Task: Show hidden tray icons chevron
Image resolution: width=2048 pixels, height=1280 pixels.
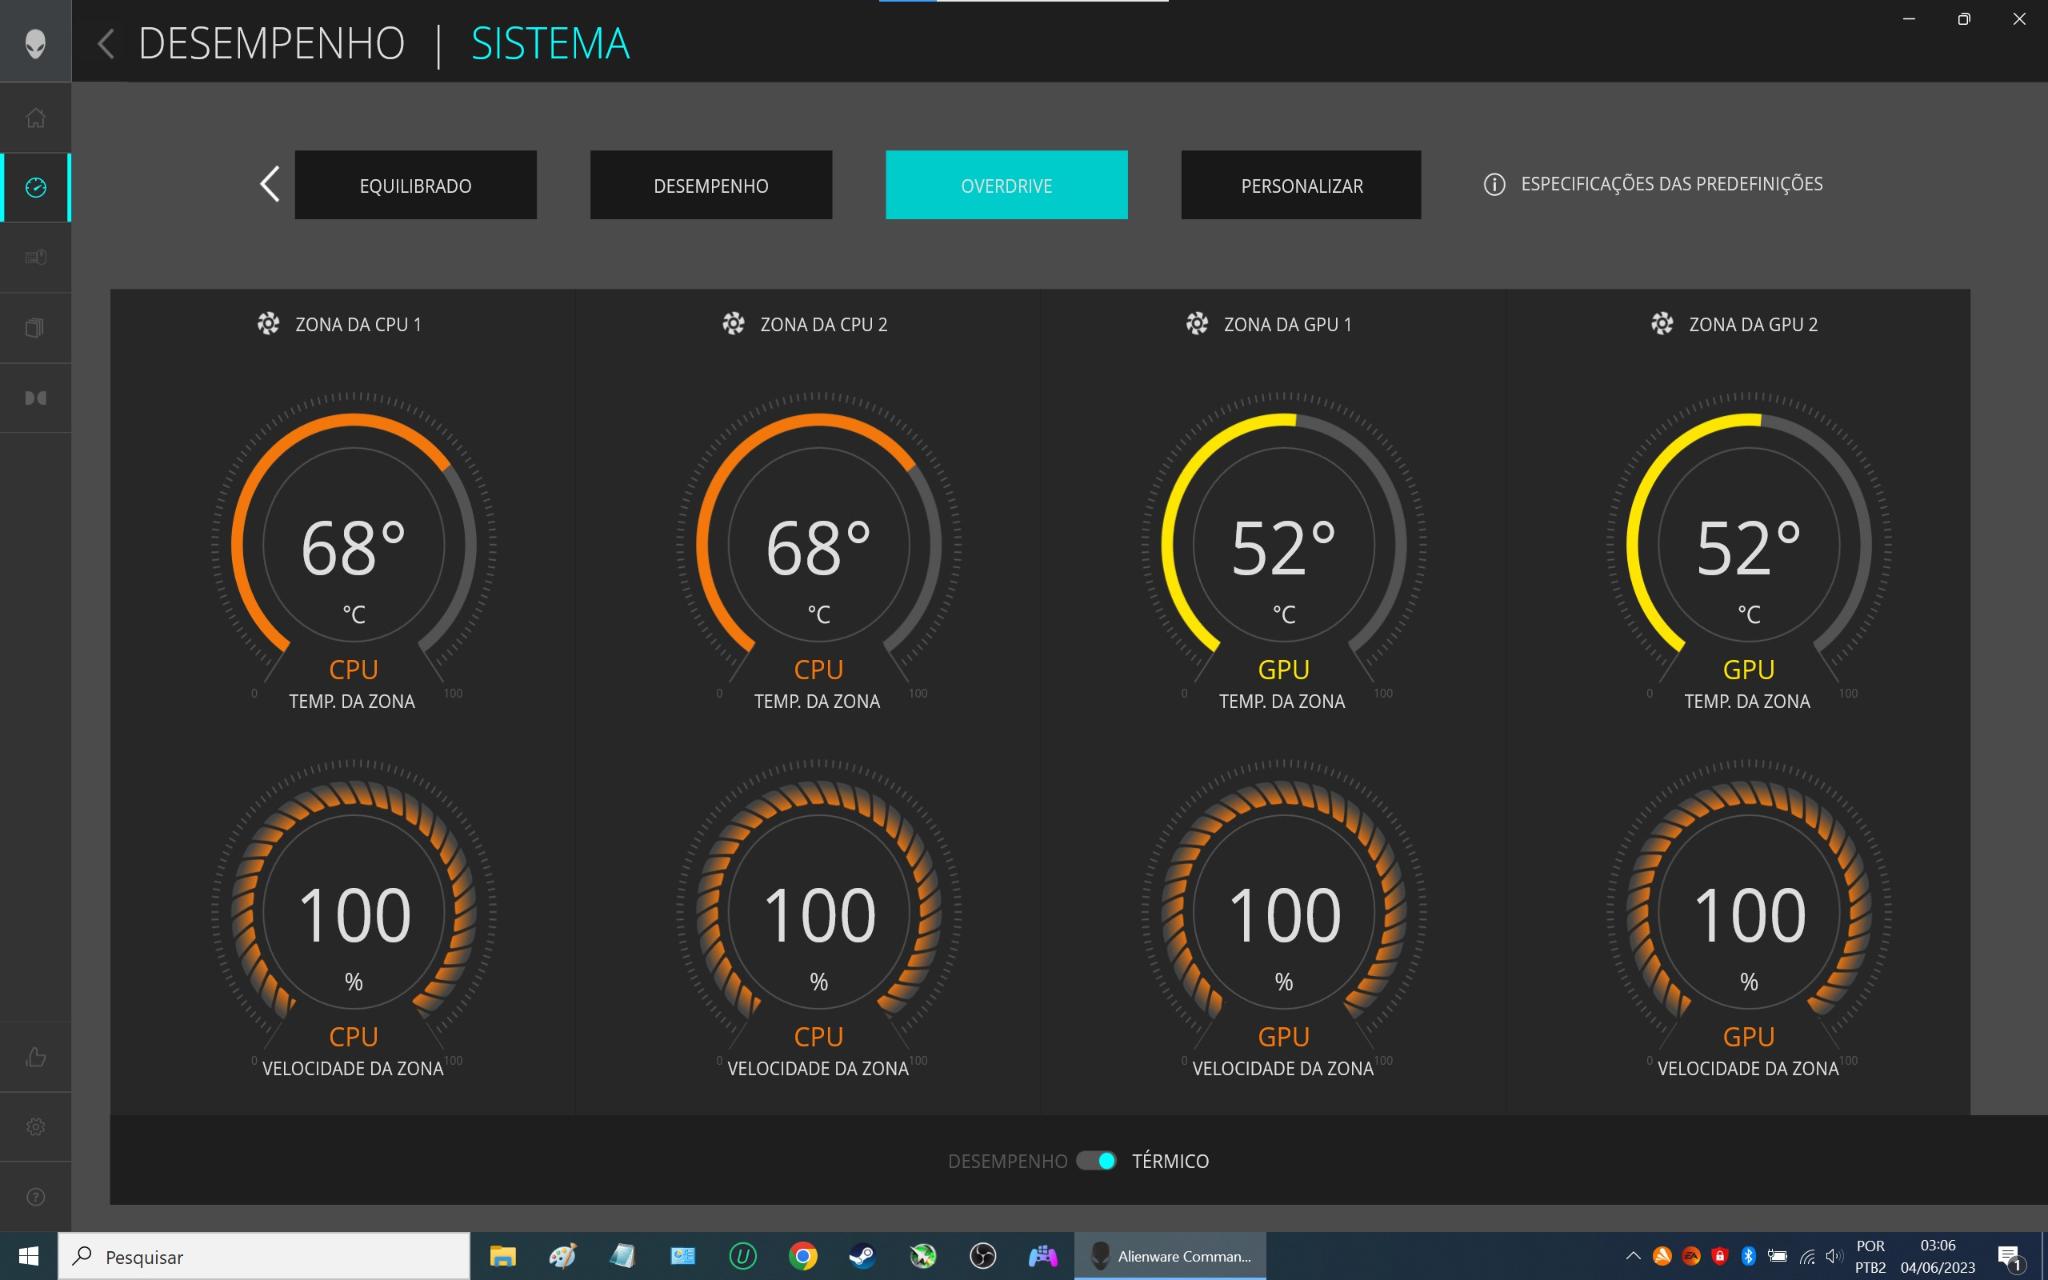Action: (x=1633, y=1256)
